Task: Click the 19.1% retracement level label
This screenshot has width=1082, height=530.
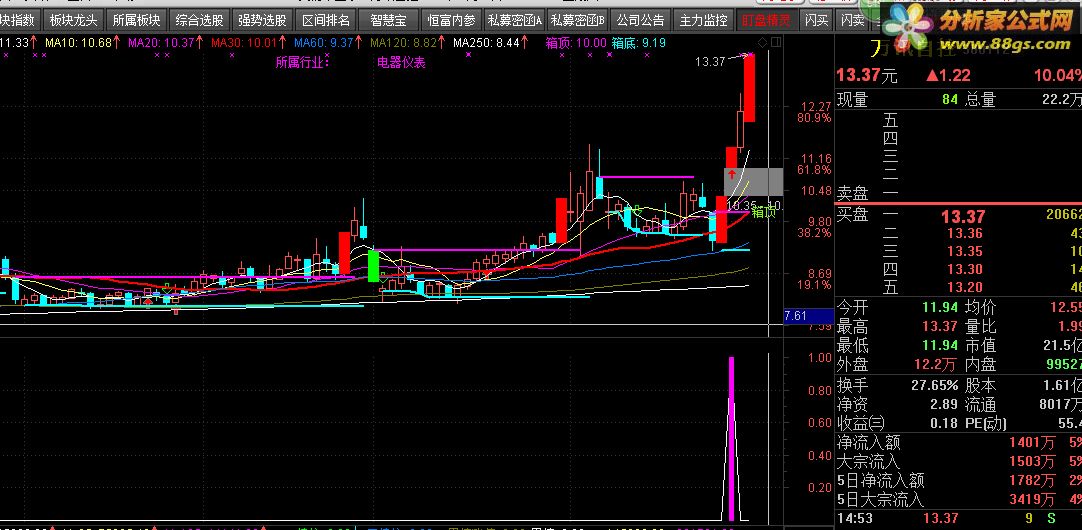Action: [x=814, y=285]
